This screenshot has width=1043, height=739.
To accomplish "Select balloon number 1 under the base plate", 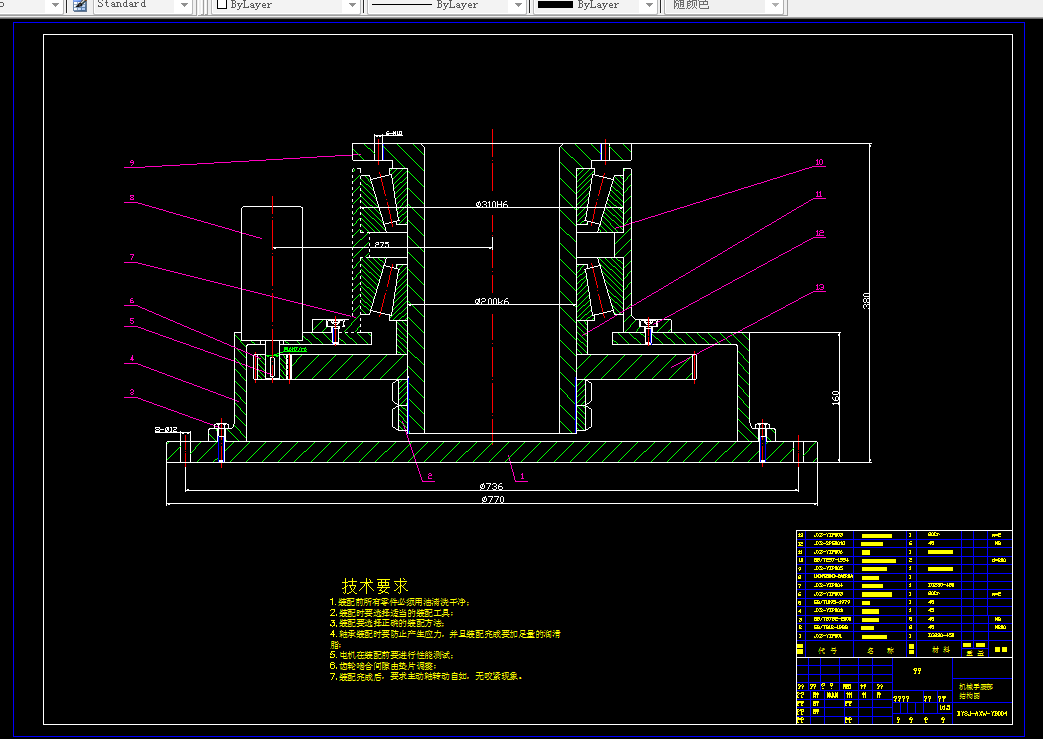I will click(522, 476).
